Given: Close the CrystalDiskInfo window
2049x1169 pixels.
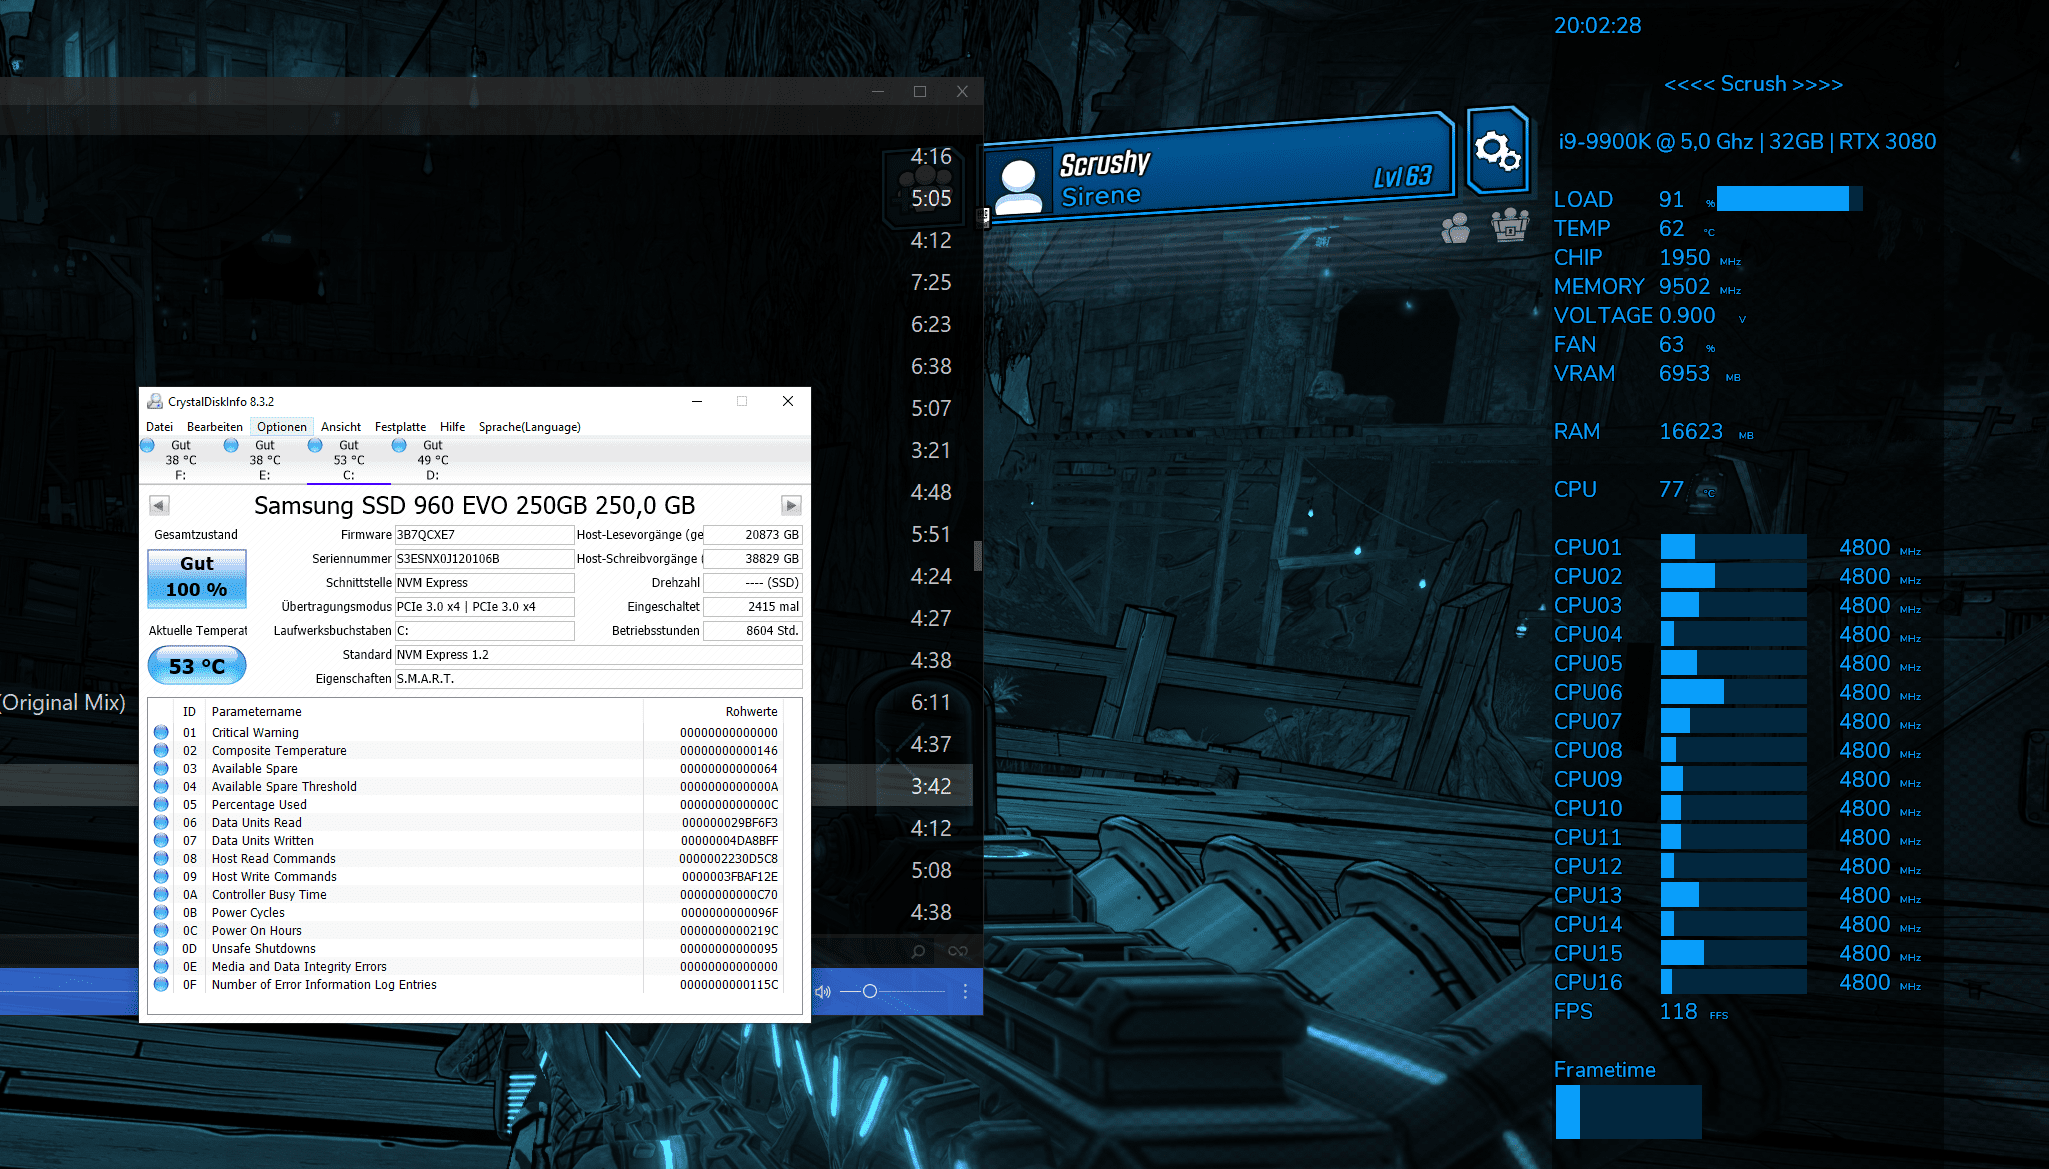Looking at the screenshot, I should tap(788, 401).
